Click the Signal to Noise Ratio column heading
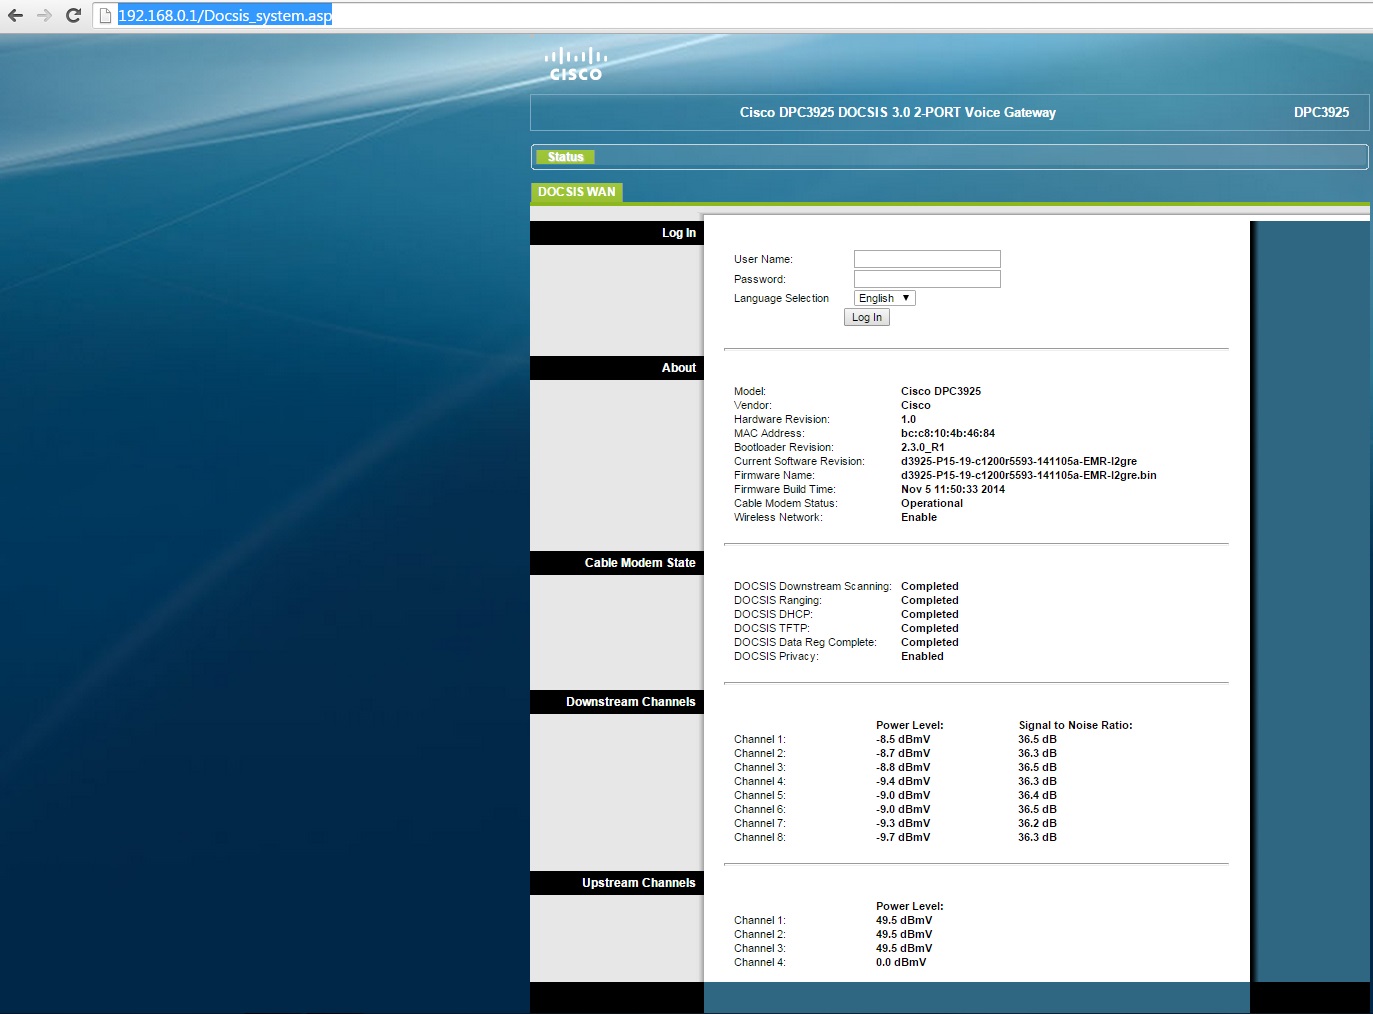 [1075, 725]
